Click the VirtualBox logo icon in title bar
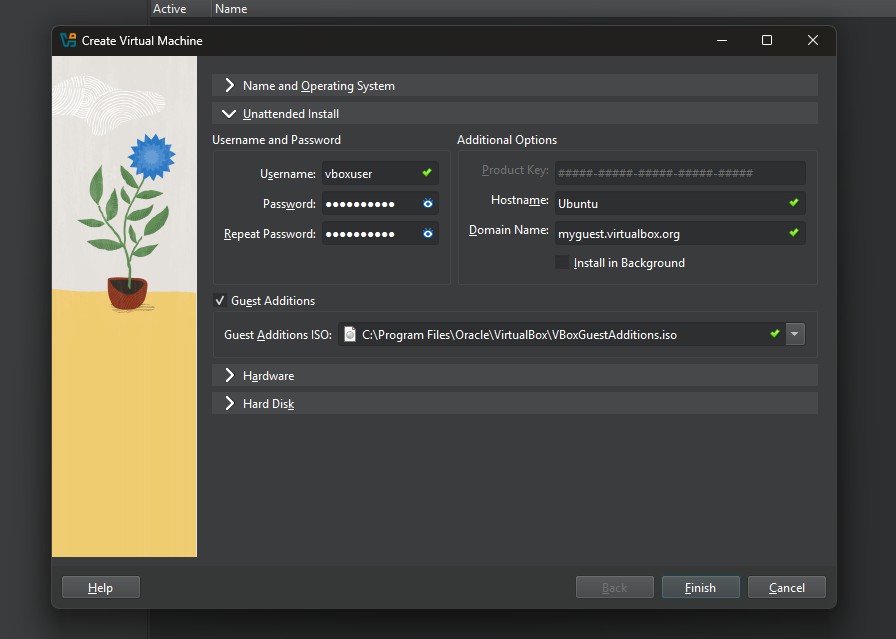This screenshot has width=896, height=639. click(68, 41)
